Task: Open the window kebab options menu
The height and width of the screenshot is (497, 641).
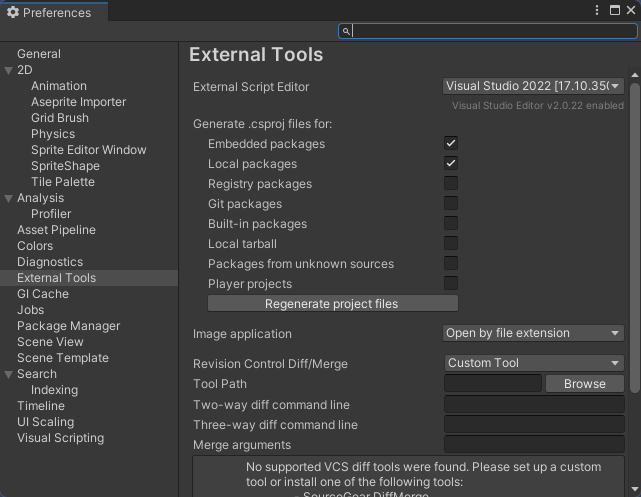Action: (597, 10)
